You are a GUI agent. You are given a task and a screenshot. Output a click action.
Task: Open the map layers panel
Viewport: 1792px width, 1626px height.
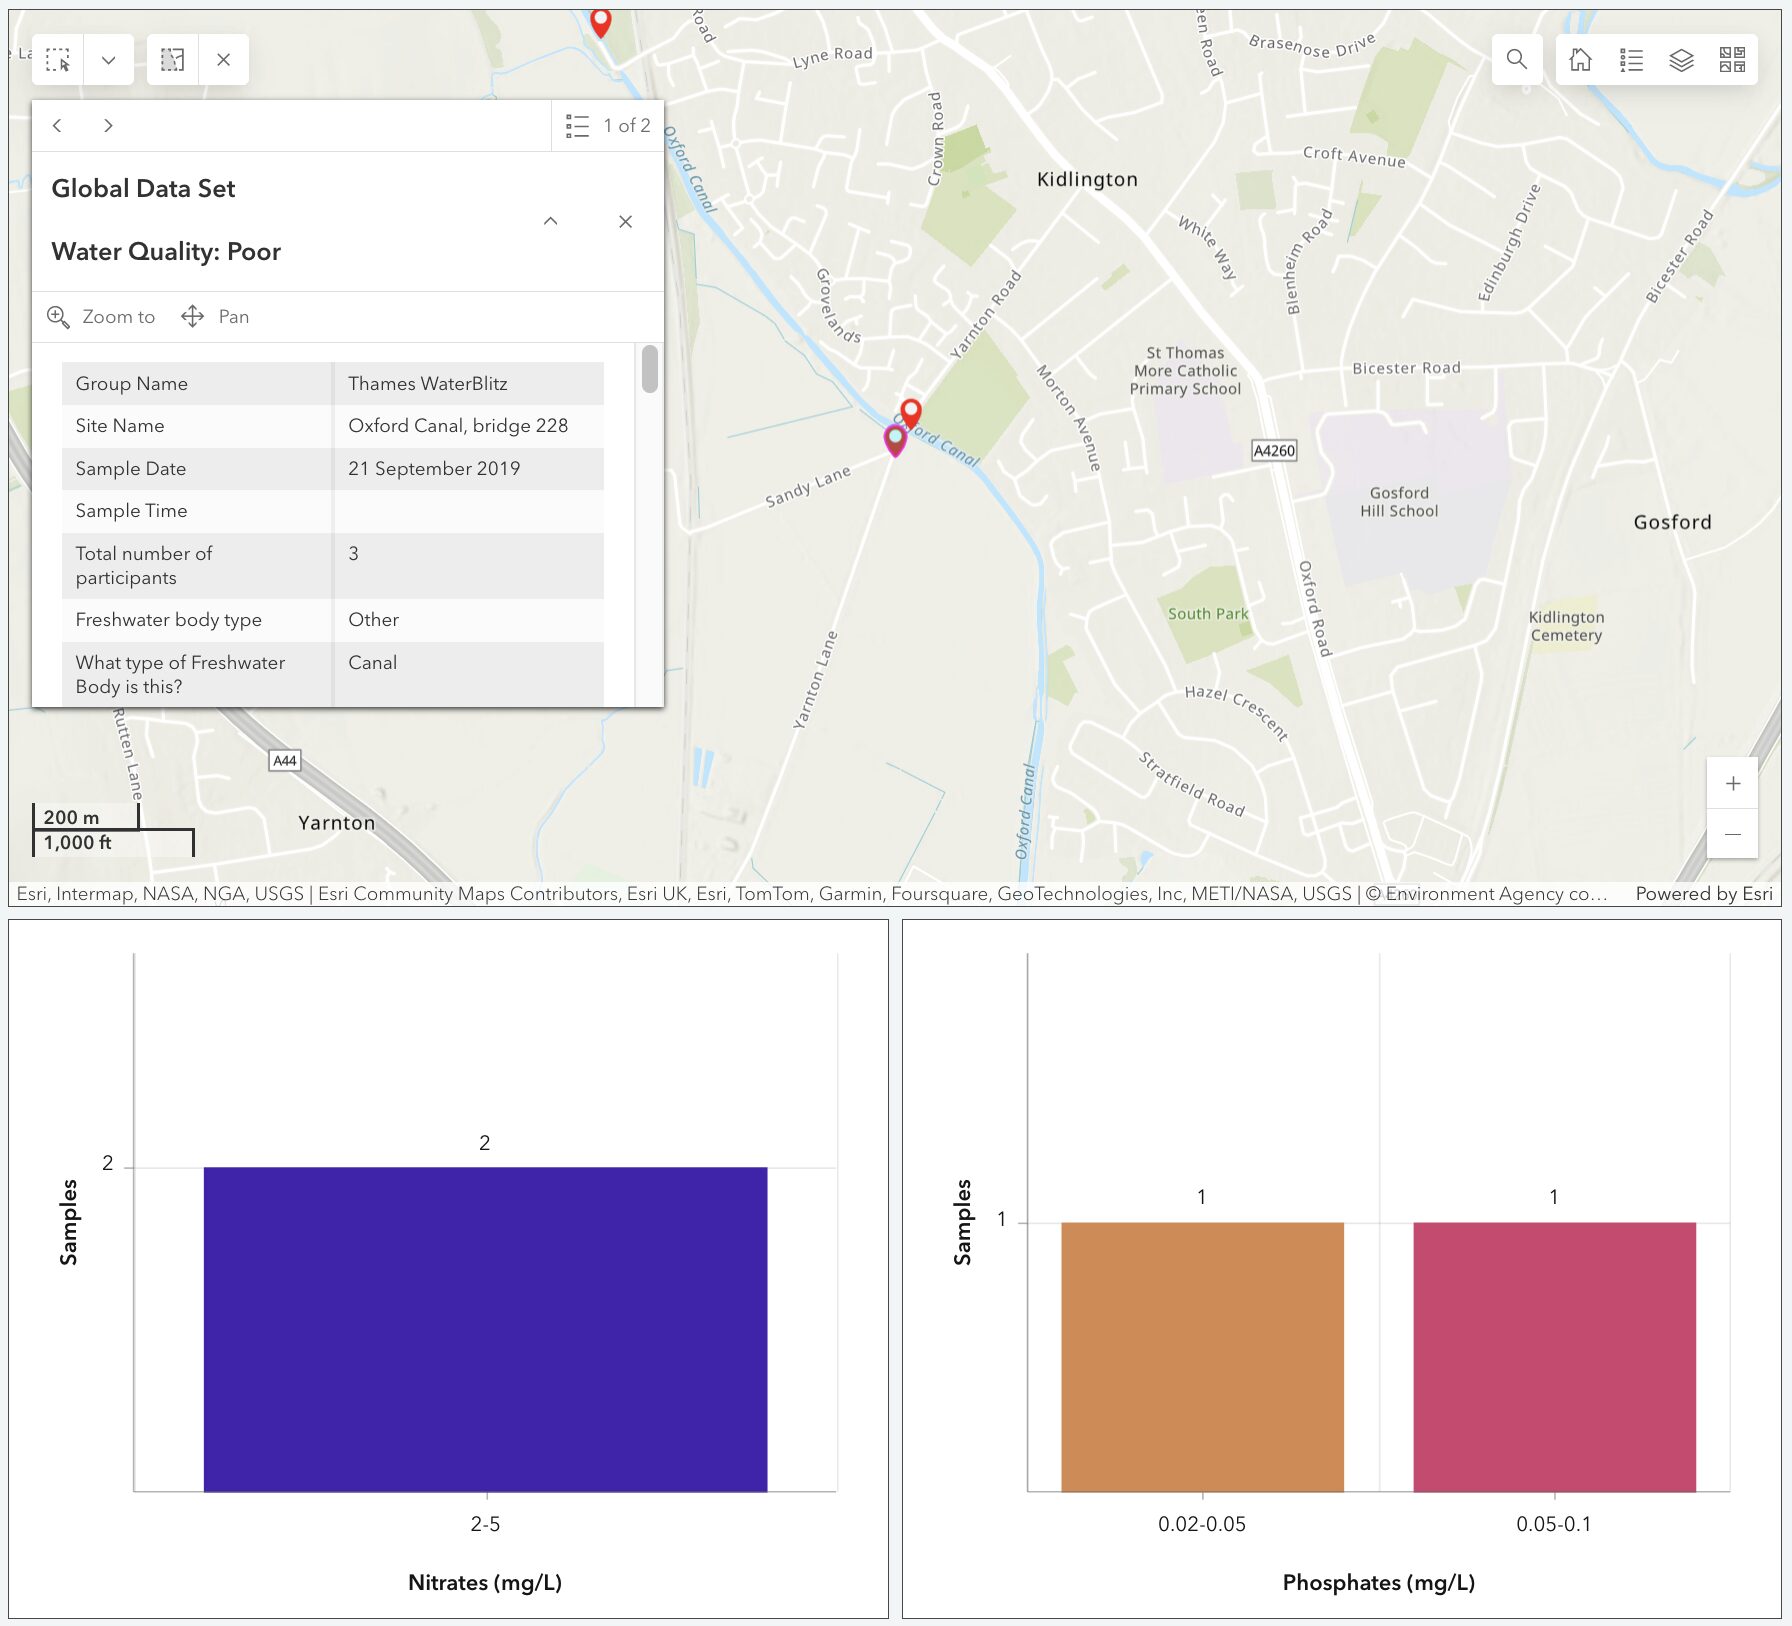point(1681,60)
